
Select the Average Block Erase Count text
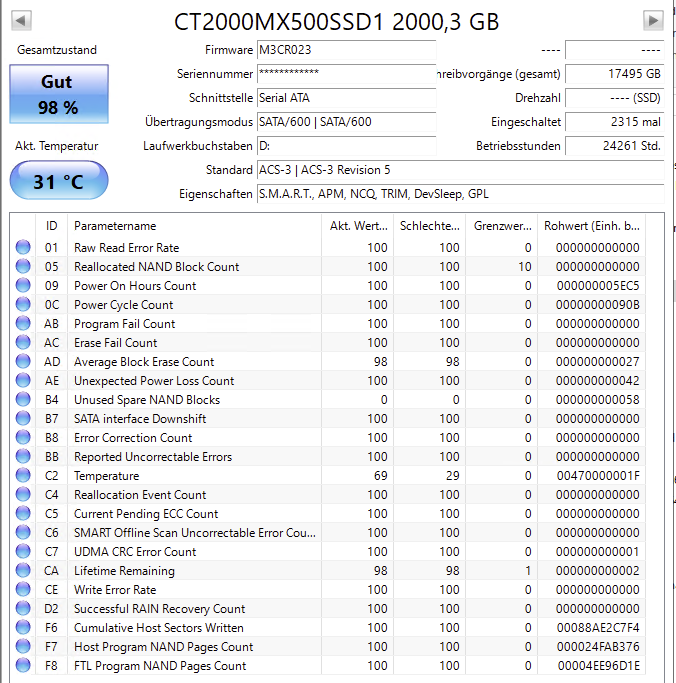pos(144,362)
